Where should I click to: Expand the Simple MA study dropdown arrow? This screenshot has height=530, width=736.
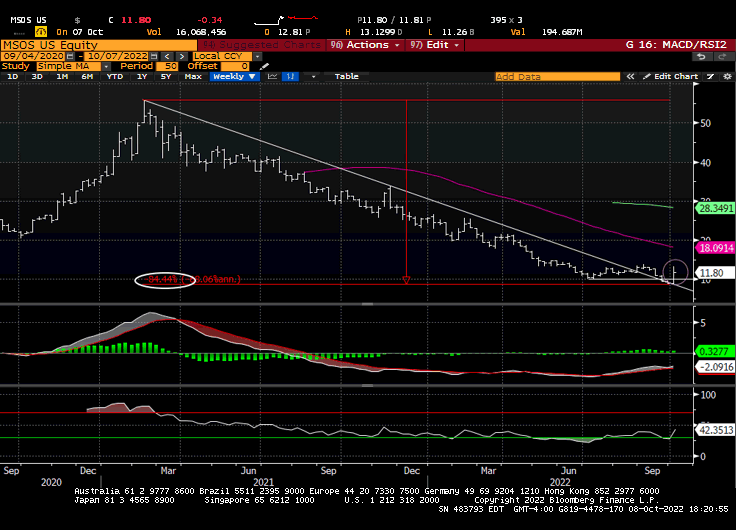106,66
